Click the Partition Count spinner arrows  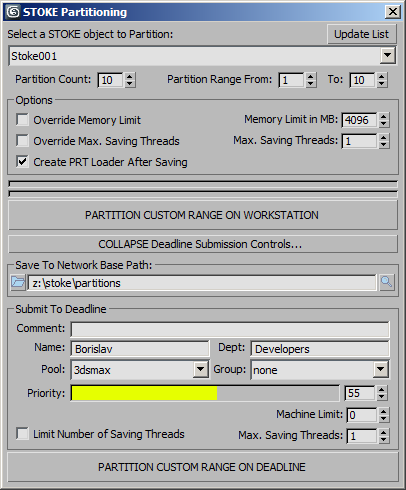130,80
